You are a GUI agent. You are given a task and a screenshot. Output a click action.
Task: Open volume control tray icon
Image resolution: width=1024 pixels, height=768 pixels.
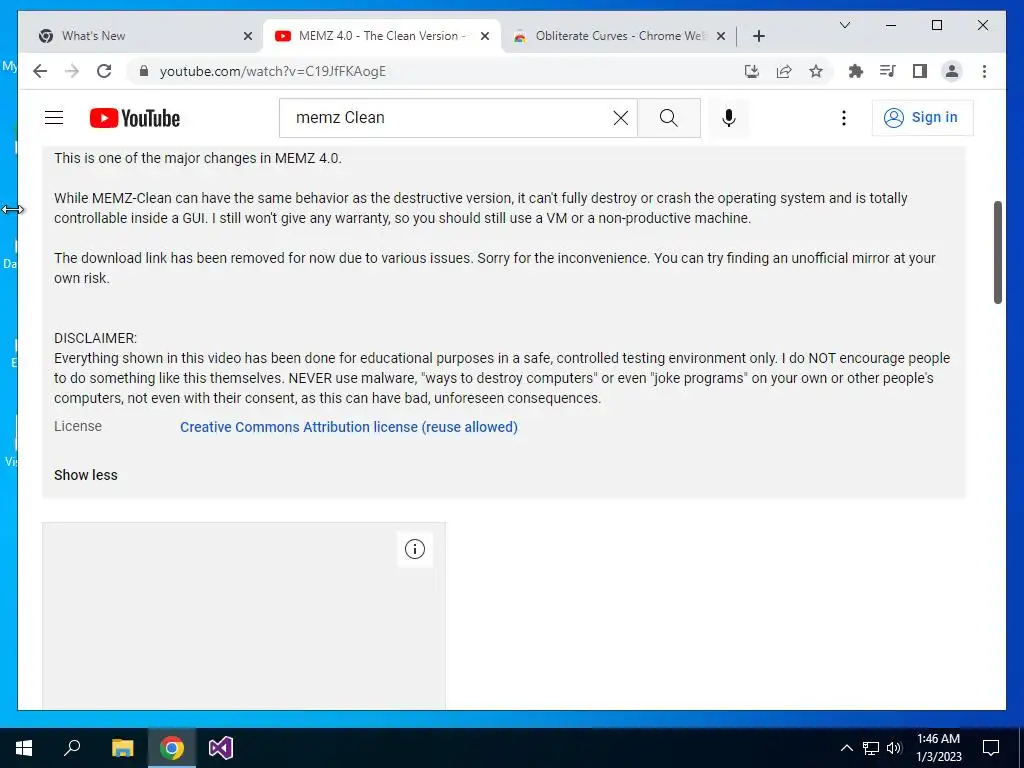click(894, 748)
